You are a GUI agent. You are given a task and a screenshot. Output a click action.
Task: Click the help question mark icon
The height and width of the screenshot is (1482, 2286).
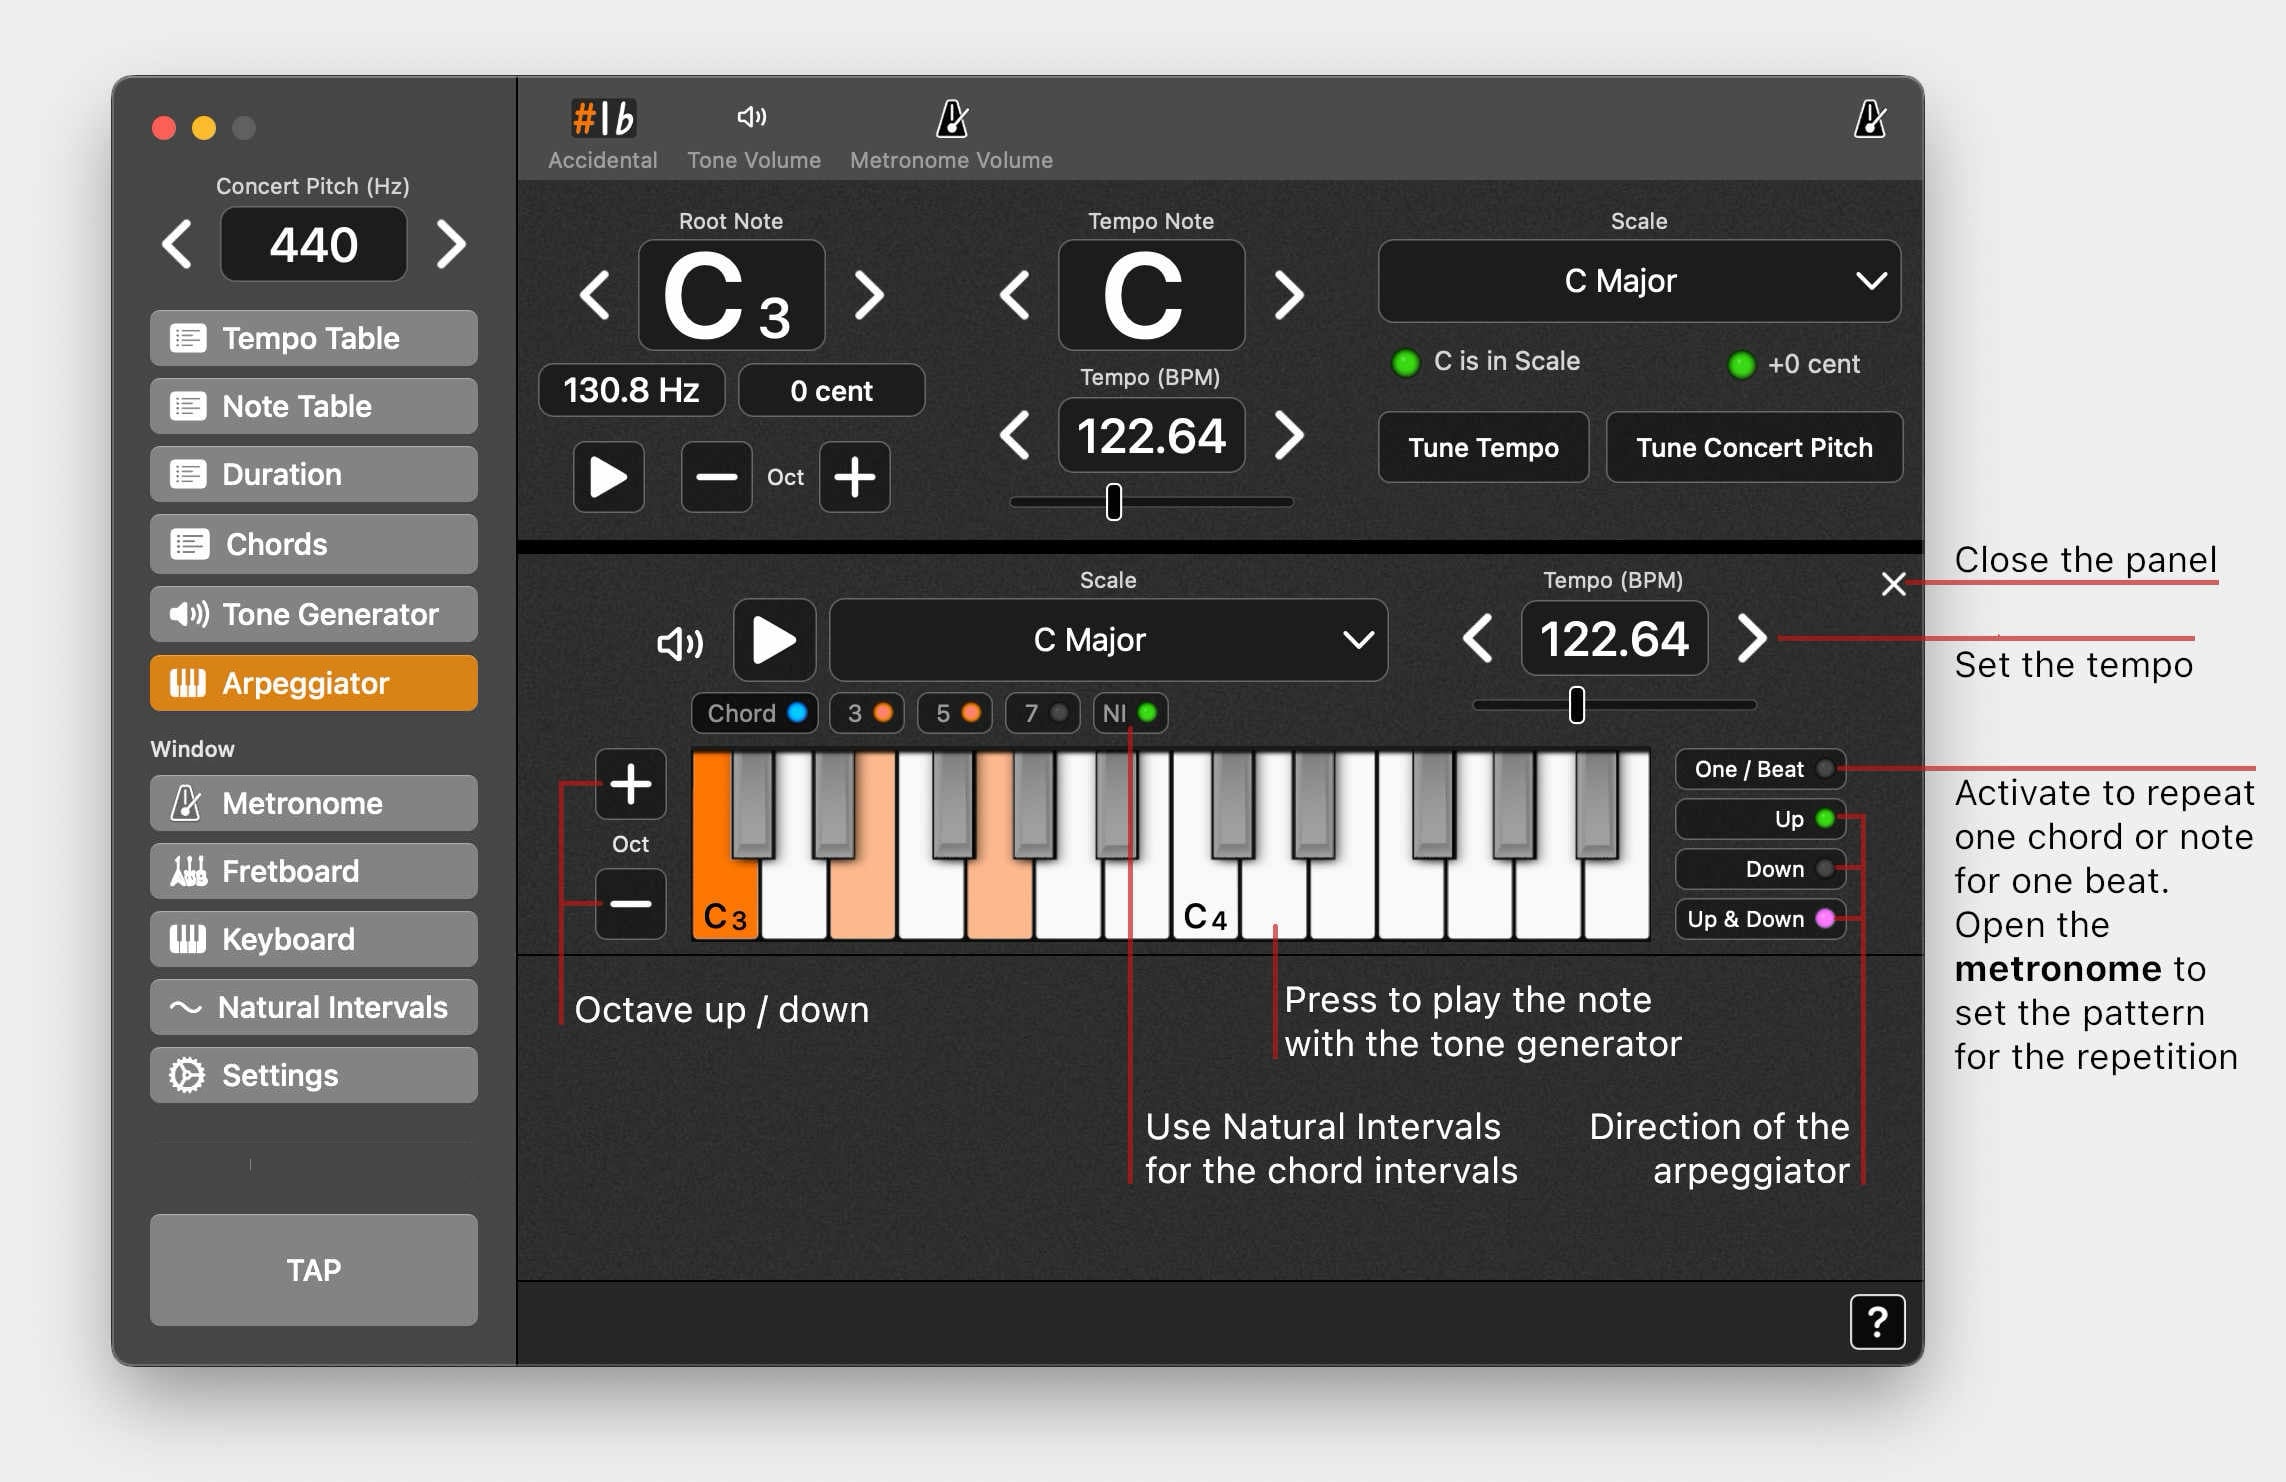tap(1876, 1322)
